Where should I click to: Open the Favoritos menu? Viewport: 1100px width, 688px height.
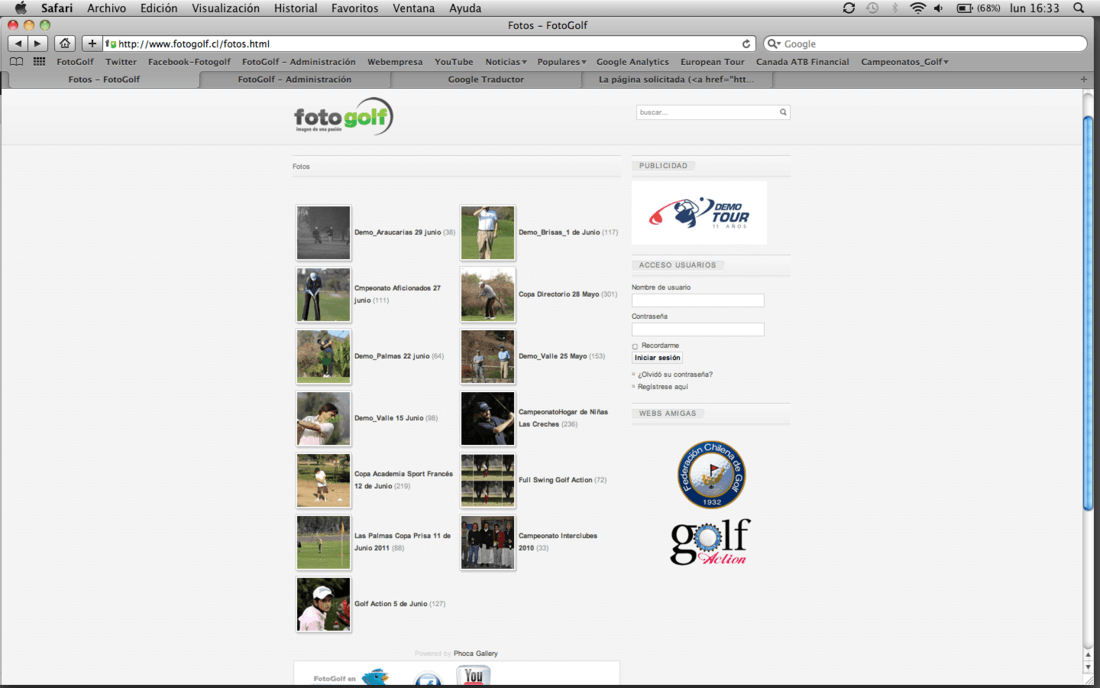[354, 8]
